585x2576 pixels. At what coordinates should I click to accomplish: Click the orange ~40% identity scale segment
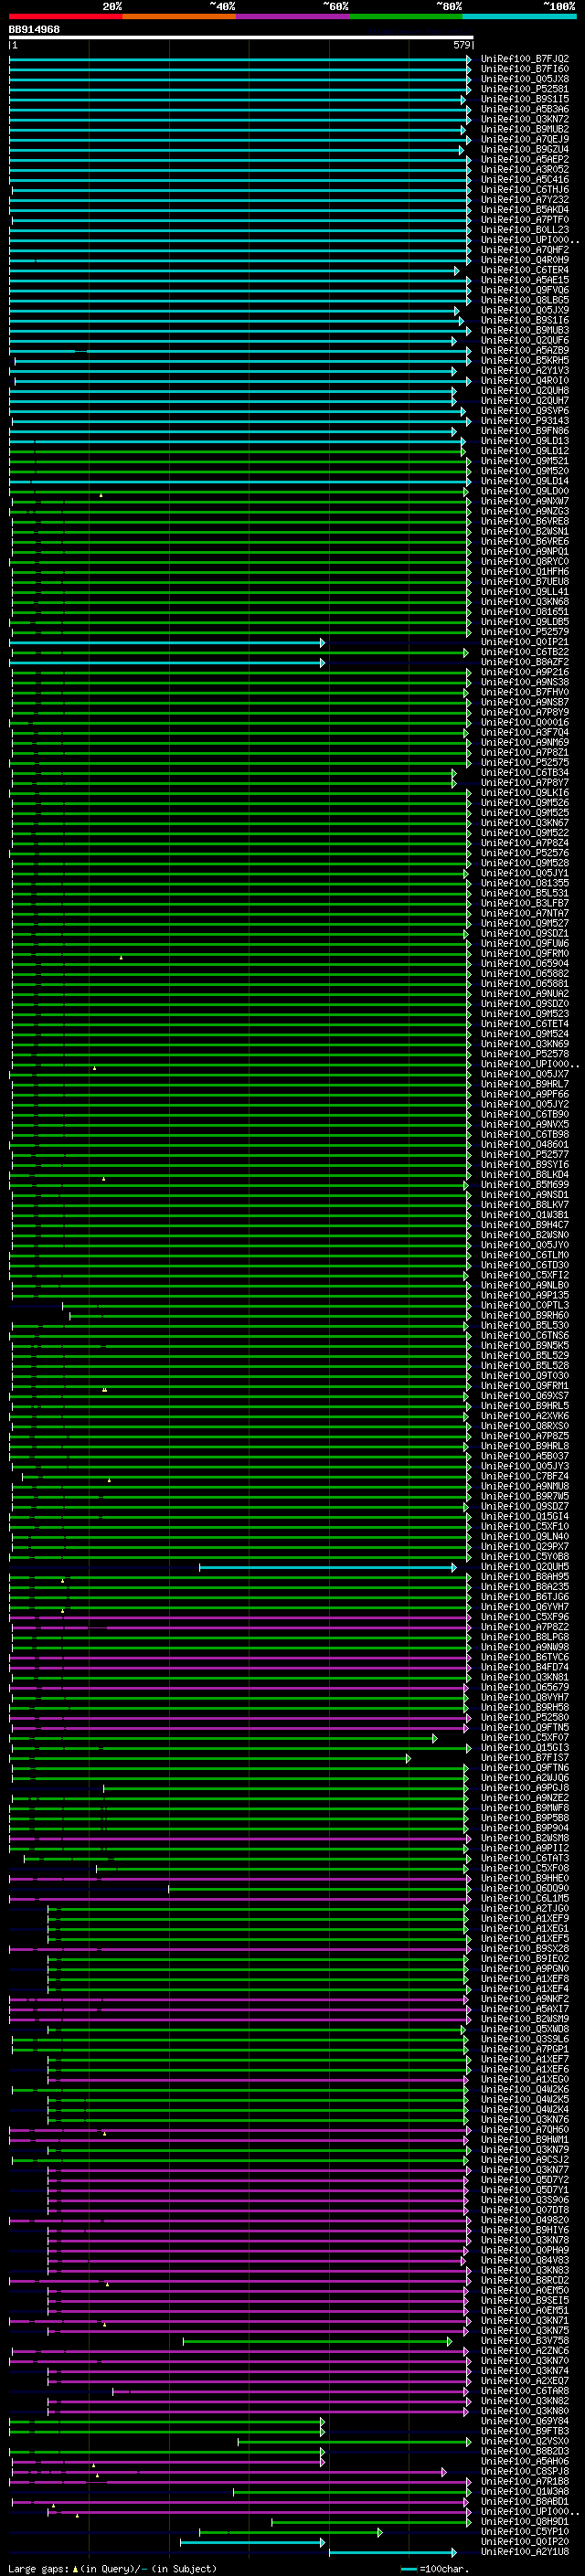point(179,16)
